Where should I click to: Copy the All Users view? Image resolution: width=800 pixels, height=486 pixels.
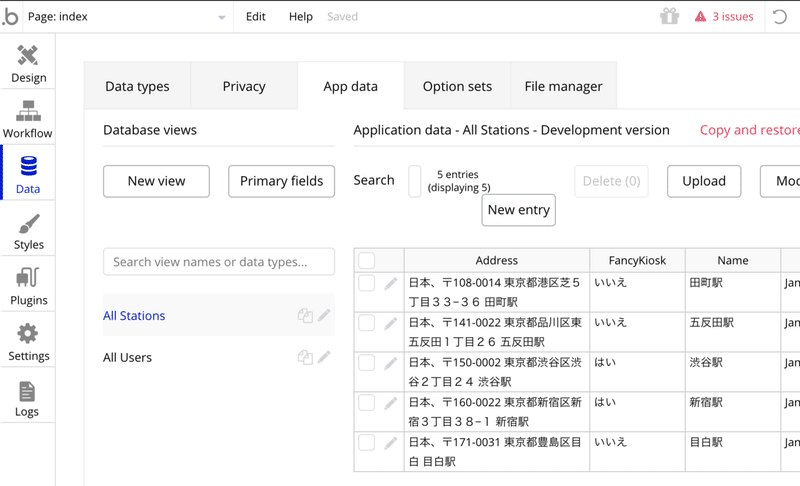click(x=305, y=357)
